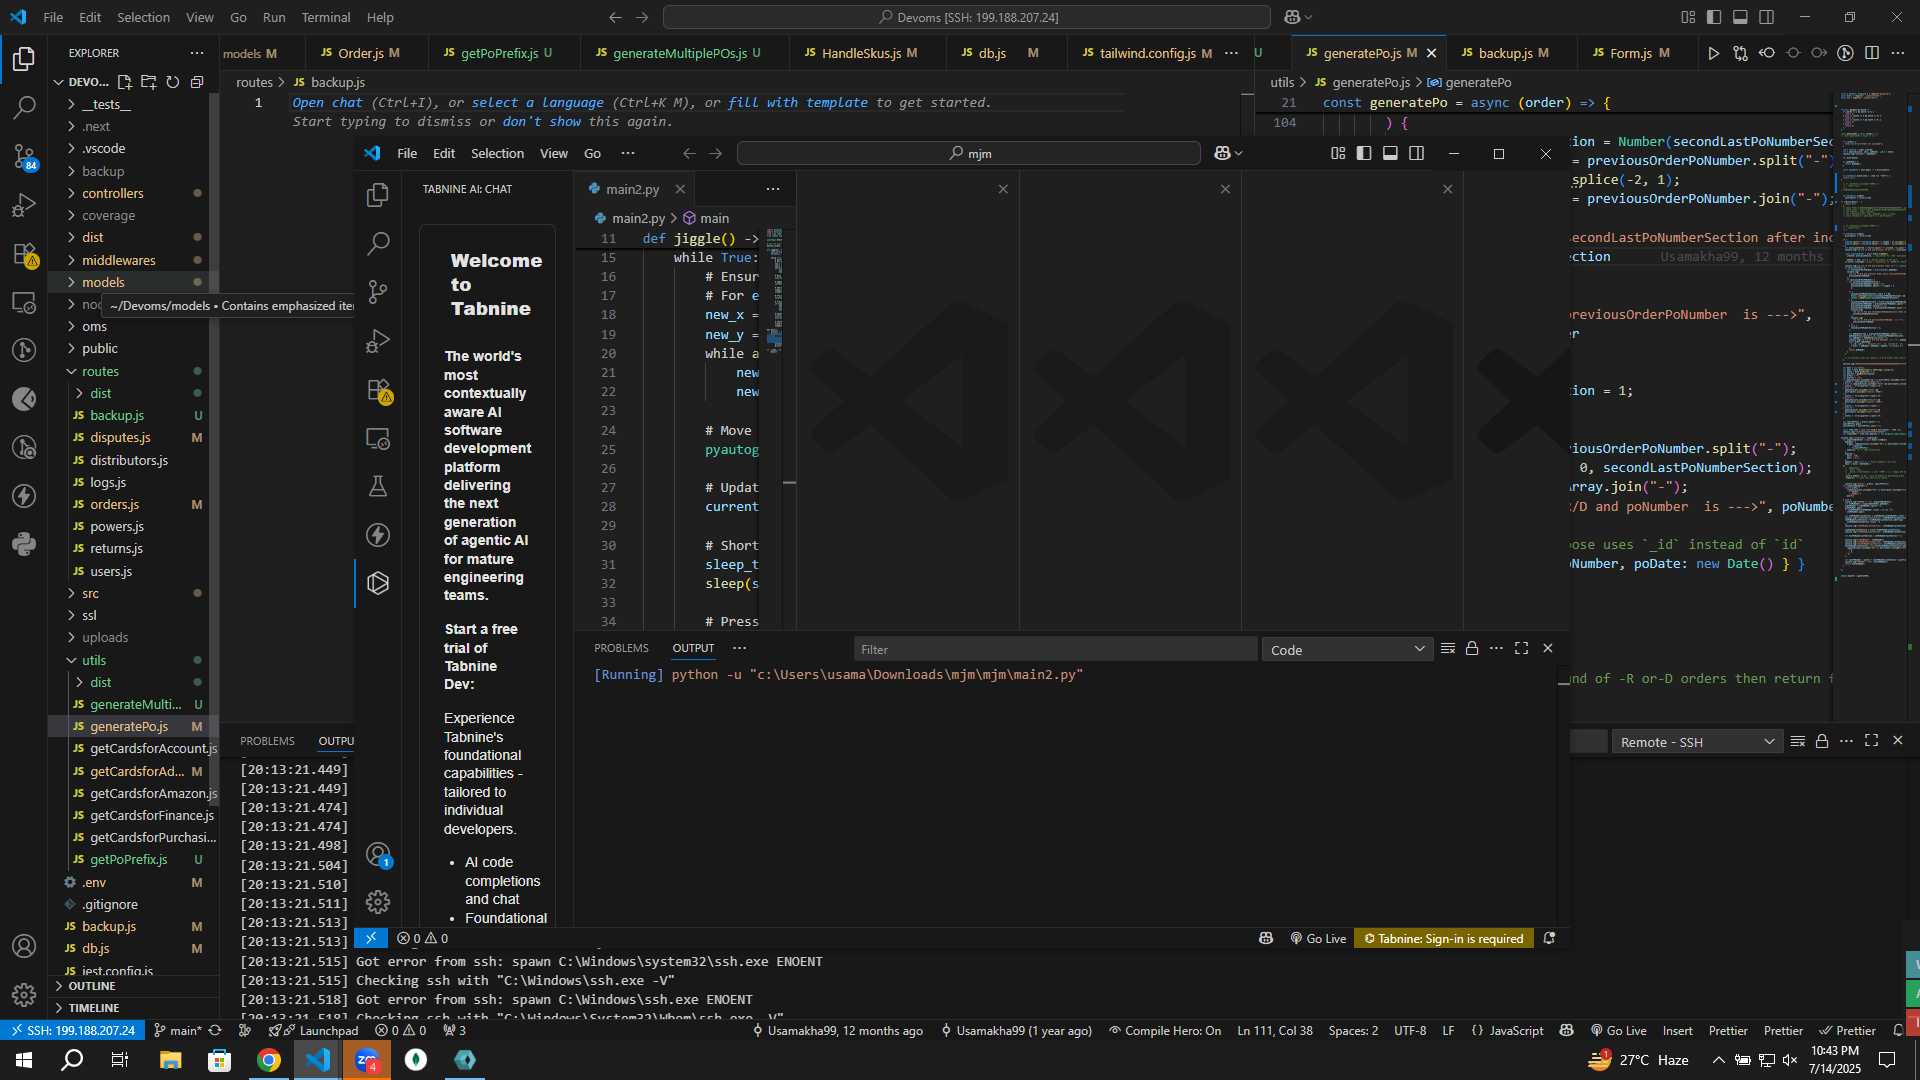Click 'fill with template' link in editor
The height and width of the screenshot is (1080, 1920).
[797, 102]
